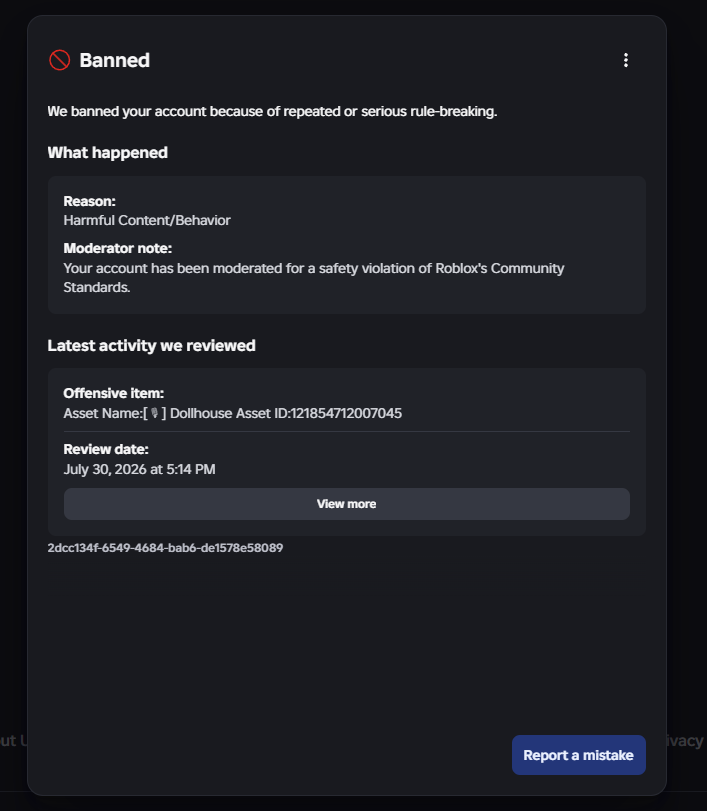
Task: Click the microphone emoji in the asset name
Action: tap(155, 413)
